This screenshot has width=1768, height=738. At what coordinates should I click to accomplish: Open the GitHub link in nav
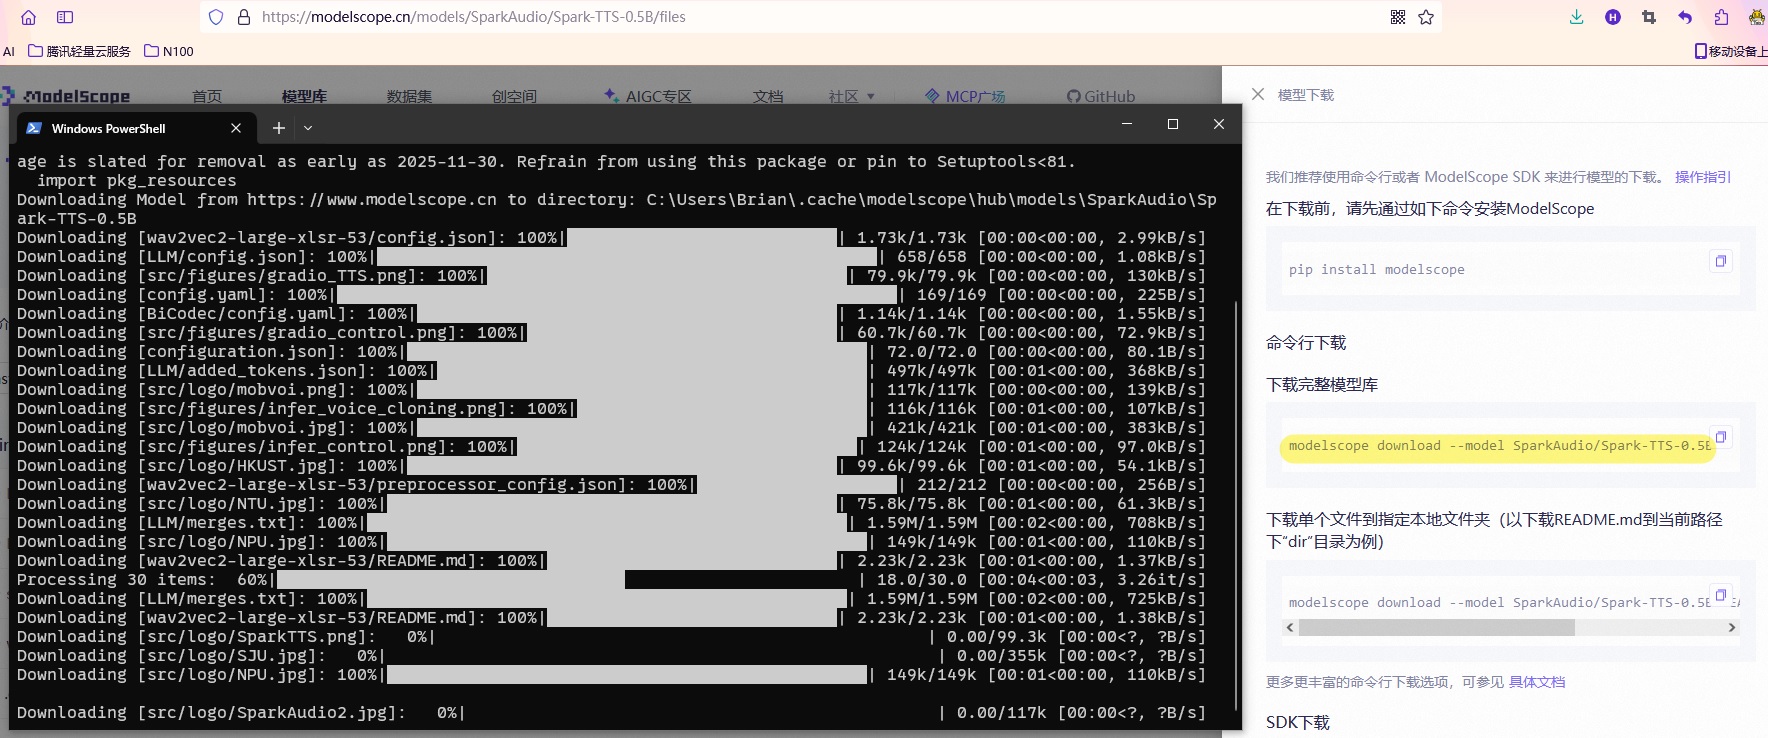pos(1101,96)
